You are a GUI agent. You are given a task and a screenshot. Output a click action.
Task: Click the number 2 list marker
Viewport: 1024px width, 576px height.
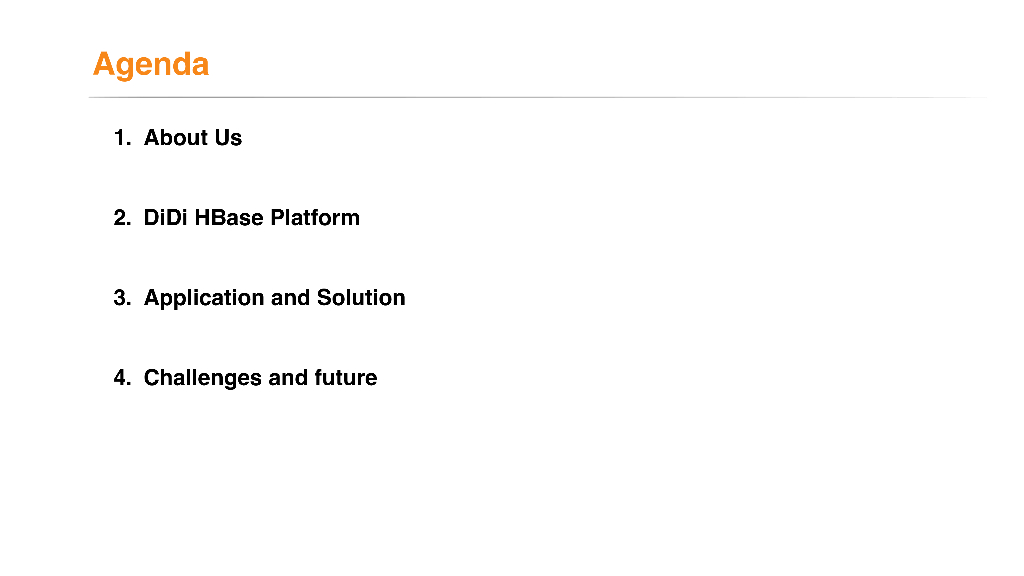pos(121,218)
